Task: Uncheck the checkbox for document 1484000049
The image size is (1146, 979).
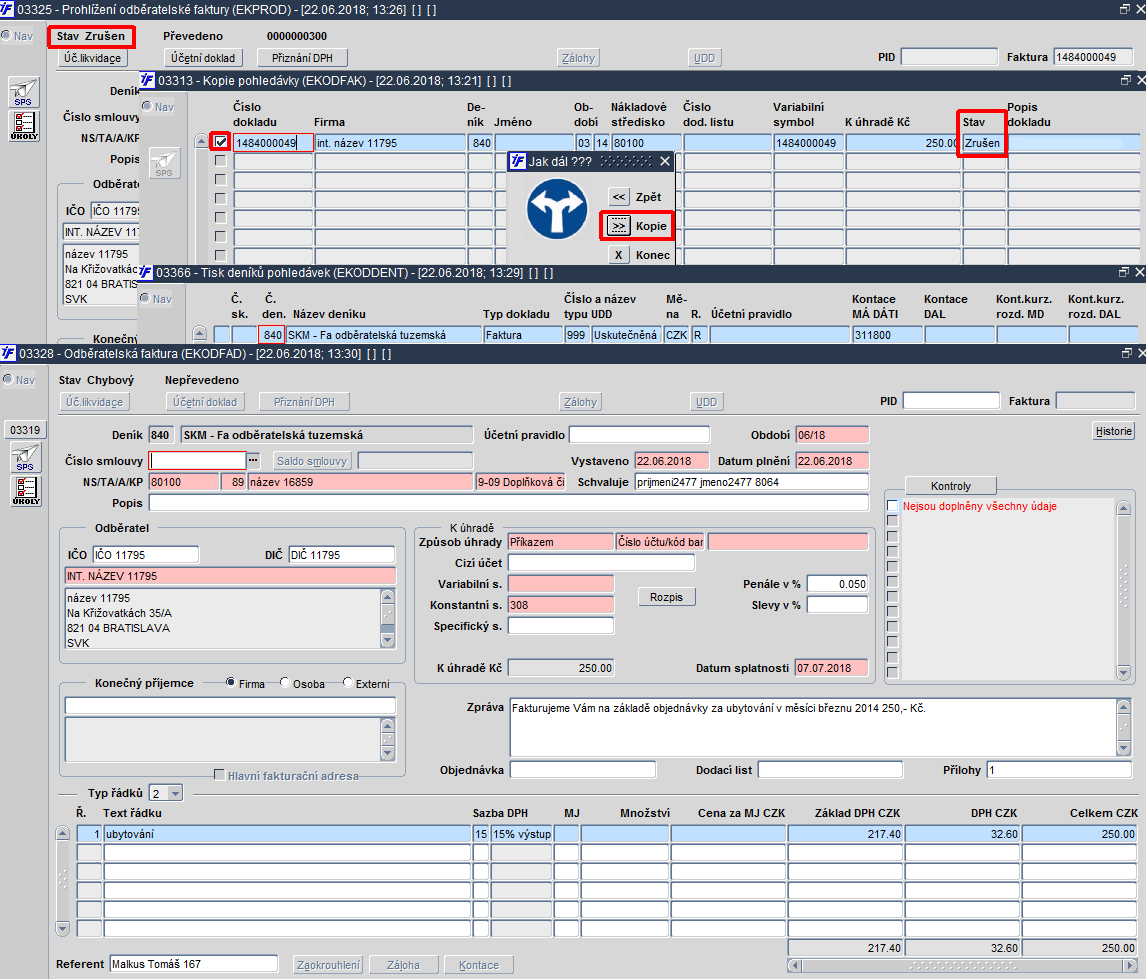Action: coord(220,143)
